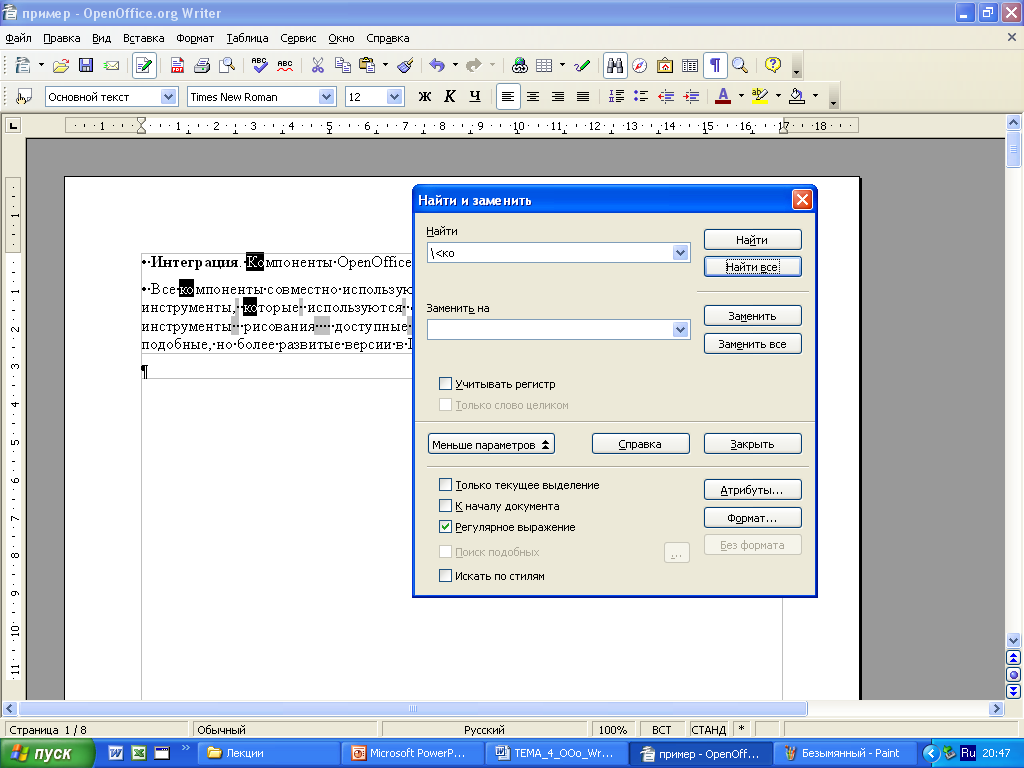Click the Заменить все button

coord(752,344)
